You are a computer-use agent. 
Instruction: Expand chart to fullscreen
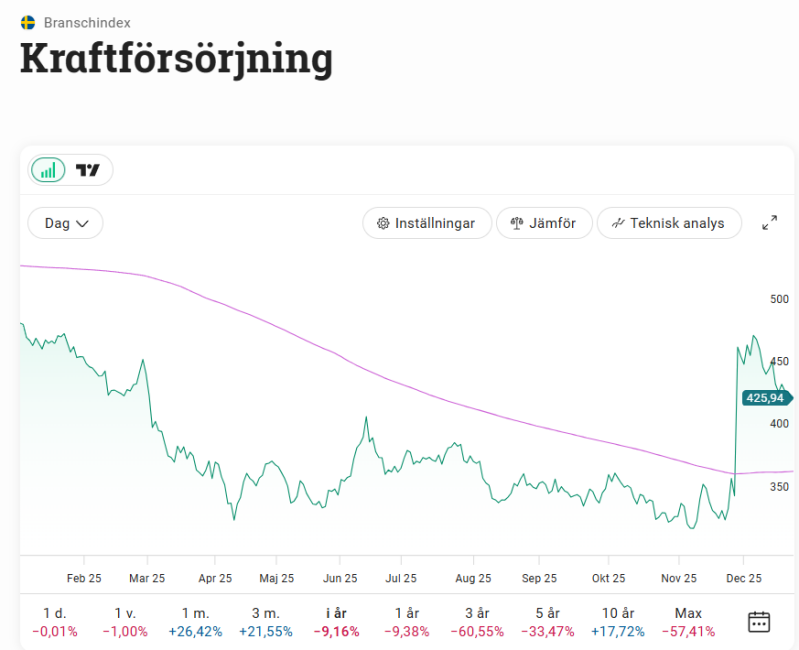tap(769, 223)
